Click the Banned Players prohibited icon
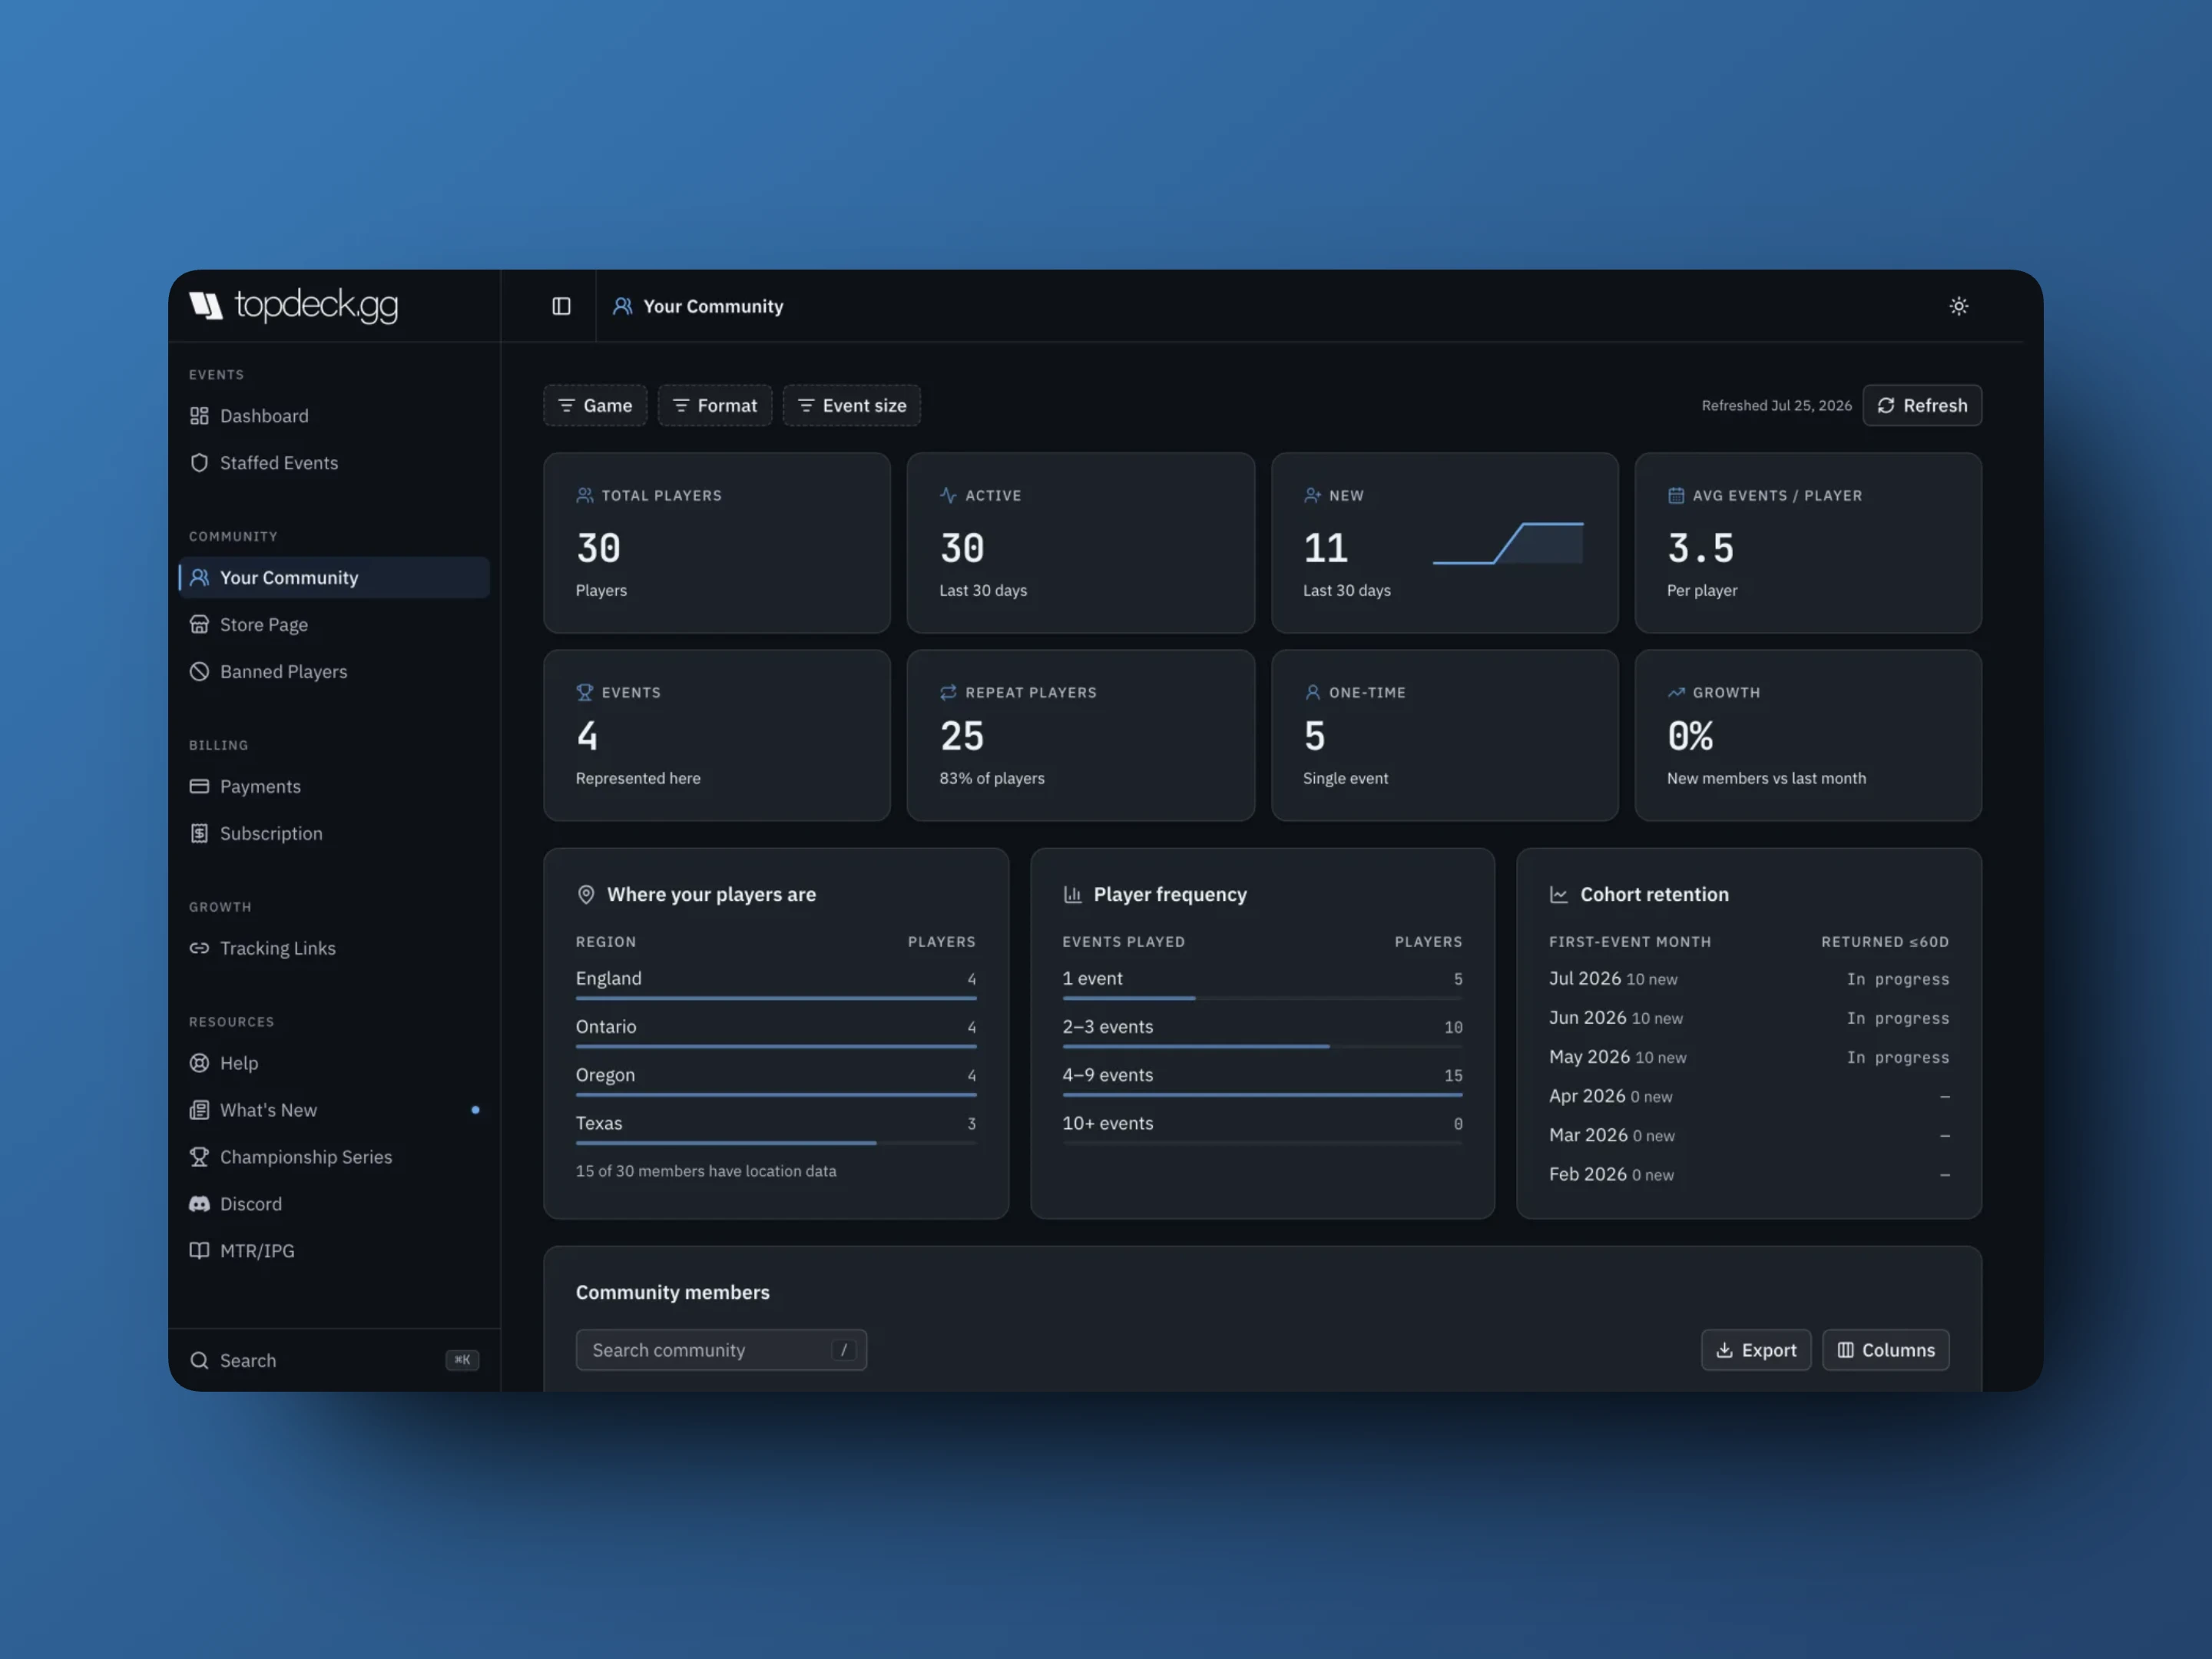The height and width of the screenshot is (1659, 2212). [x=199, y=671]
